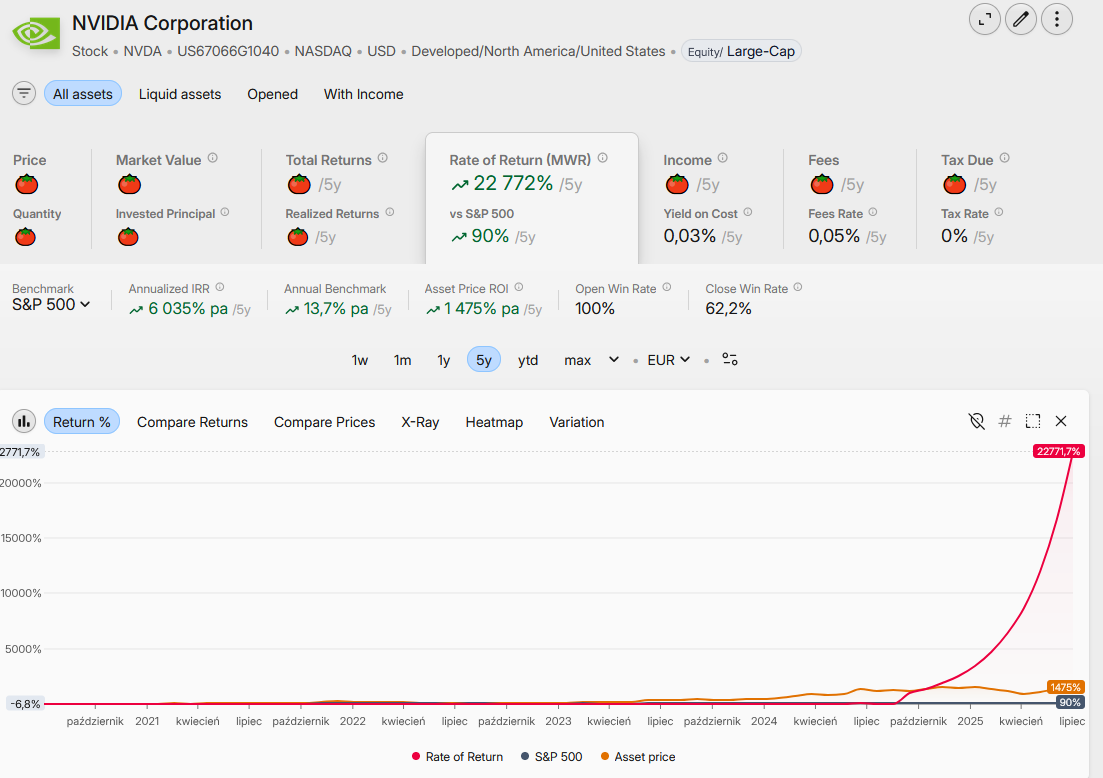Click the dashed-square selection icon on chart

(x=1033, y=421)
